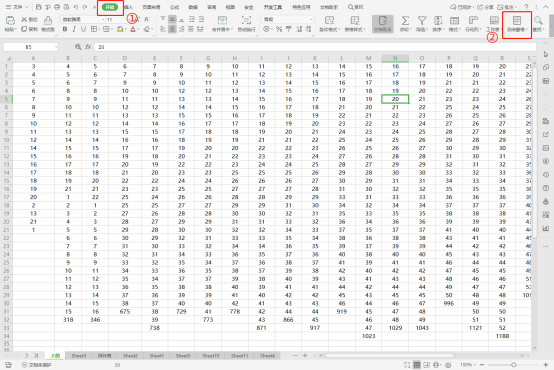Click the Sum (求和) sigma icon
Screen dimensions: 554x370
(x=405, y=20)
